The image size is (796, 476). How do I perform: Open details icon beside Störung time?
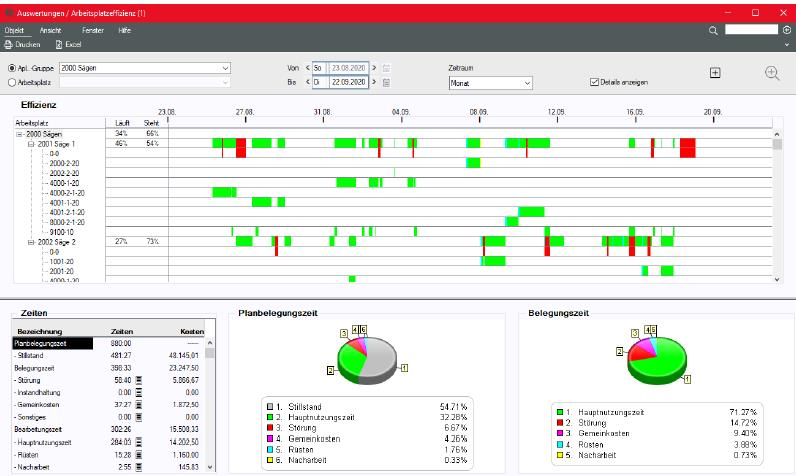(x=139, y=381)
